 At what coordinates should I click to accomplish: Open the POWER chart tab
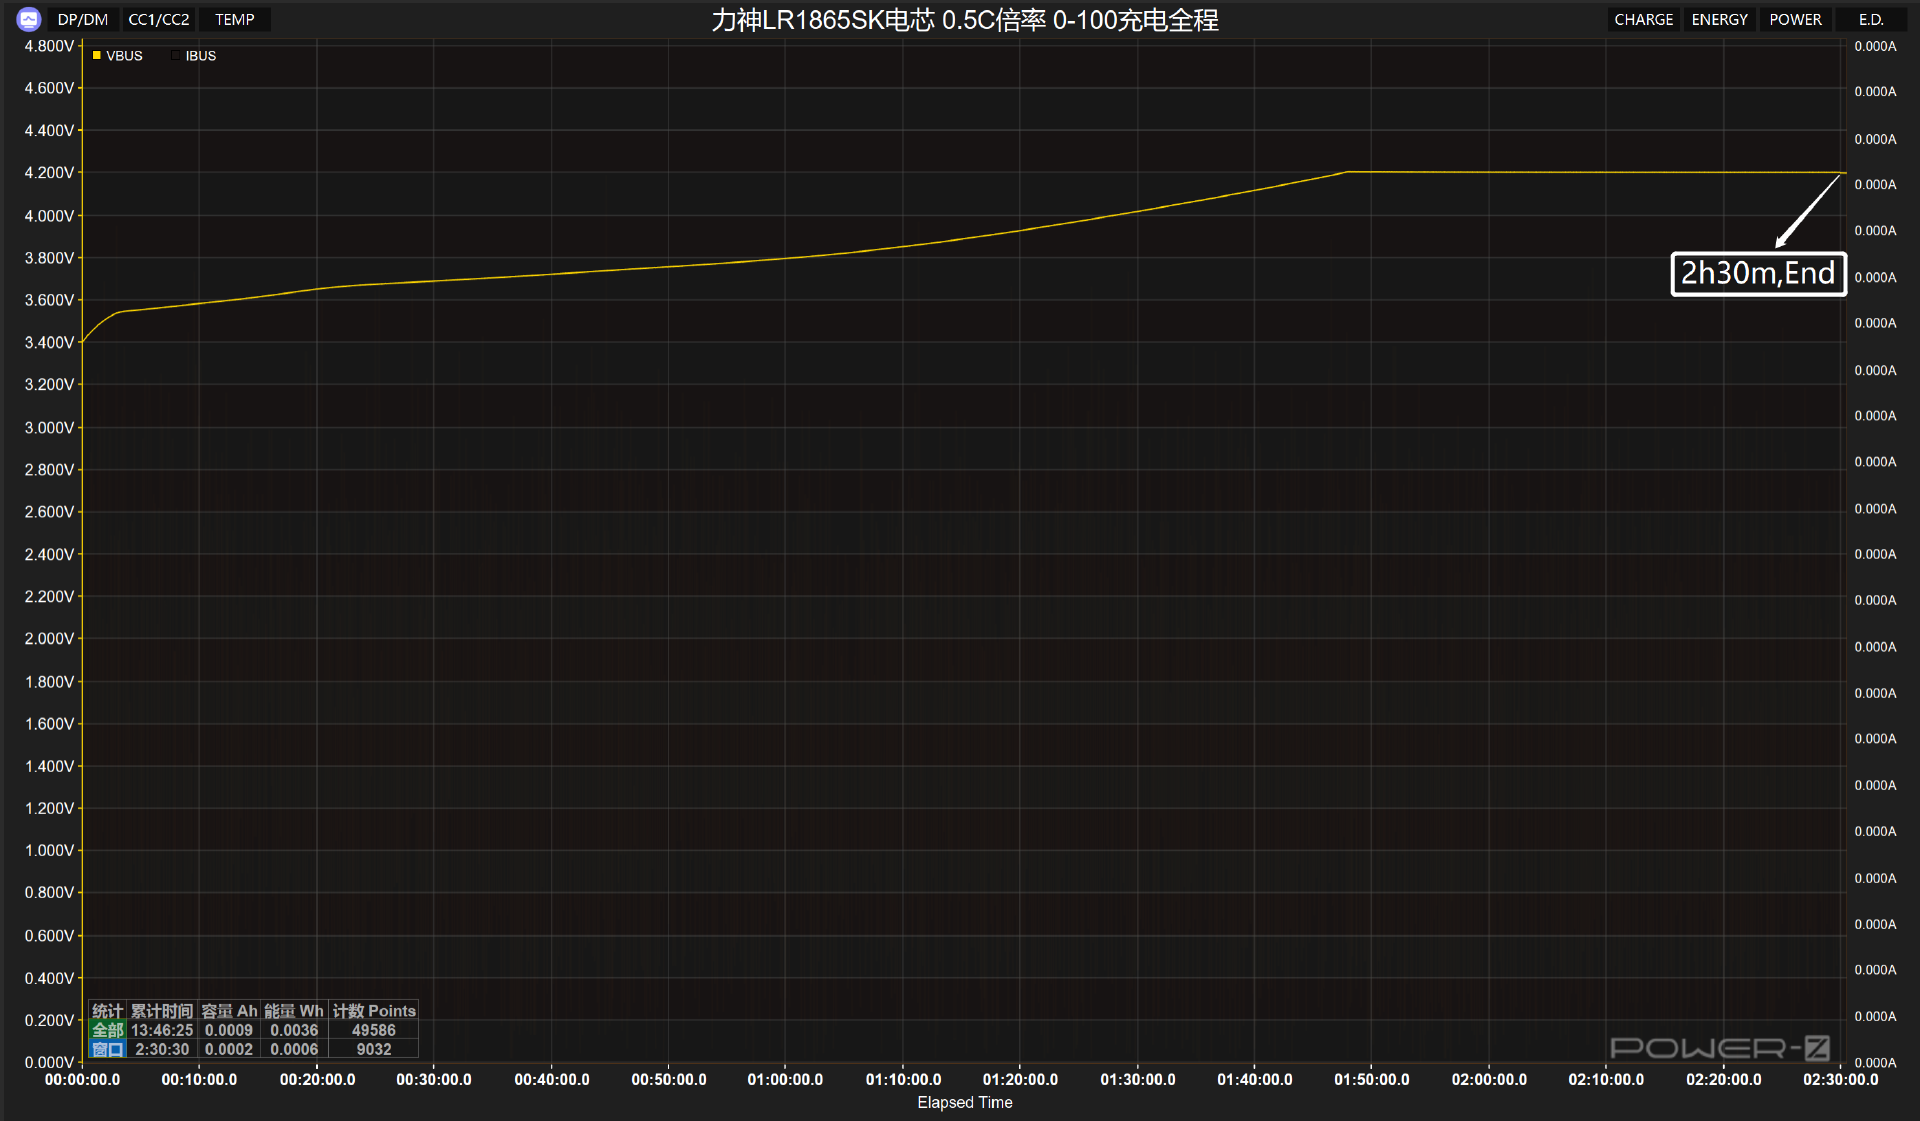pyautogui.click(x=1795, y=20)
